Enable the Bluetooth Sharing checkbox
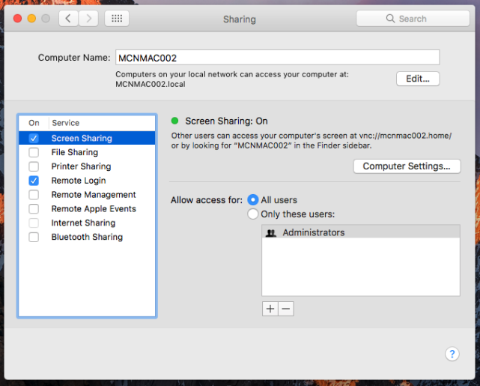Screen dimensions: 480x386 pos(34,237)
